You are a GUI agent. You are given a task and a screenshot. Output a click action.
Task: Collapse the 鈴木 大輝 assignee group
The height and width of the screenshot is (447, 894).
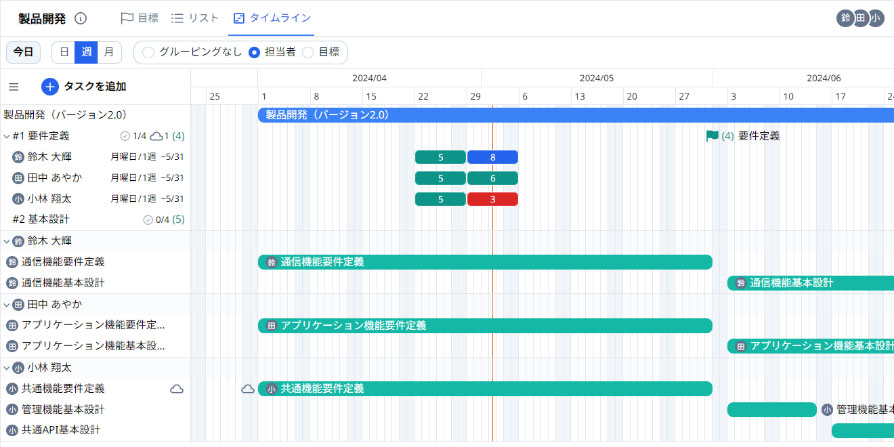(x=6, y=241)
